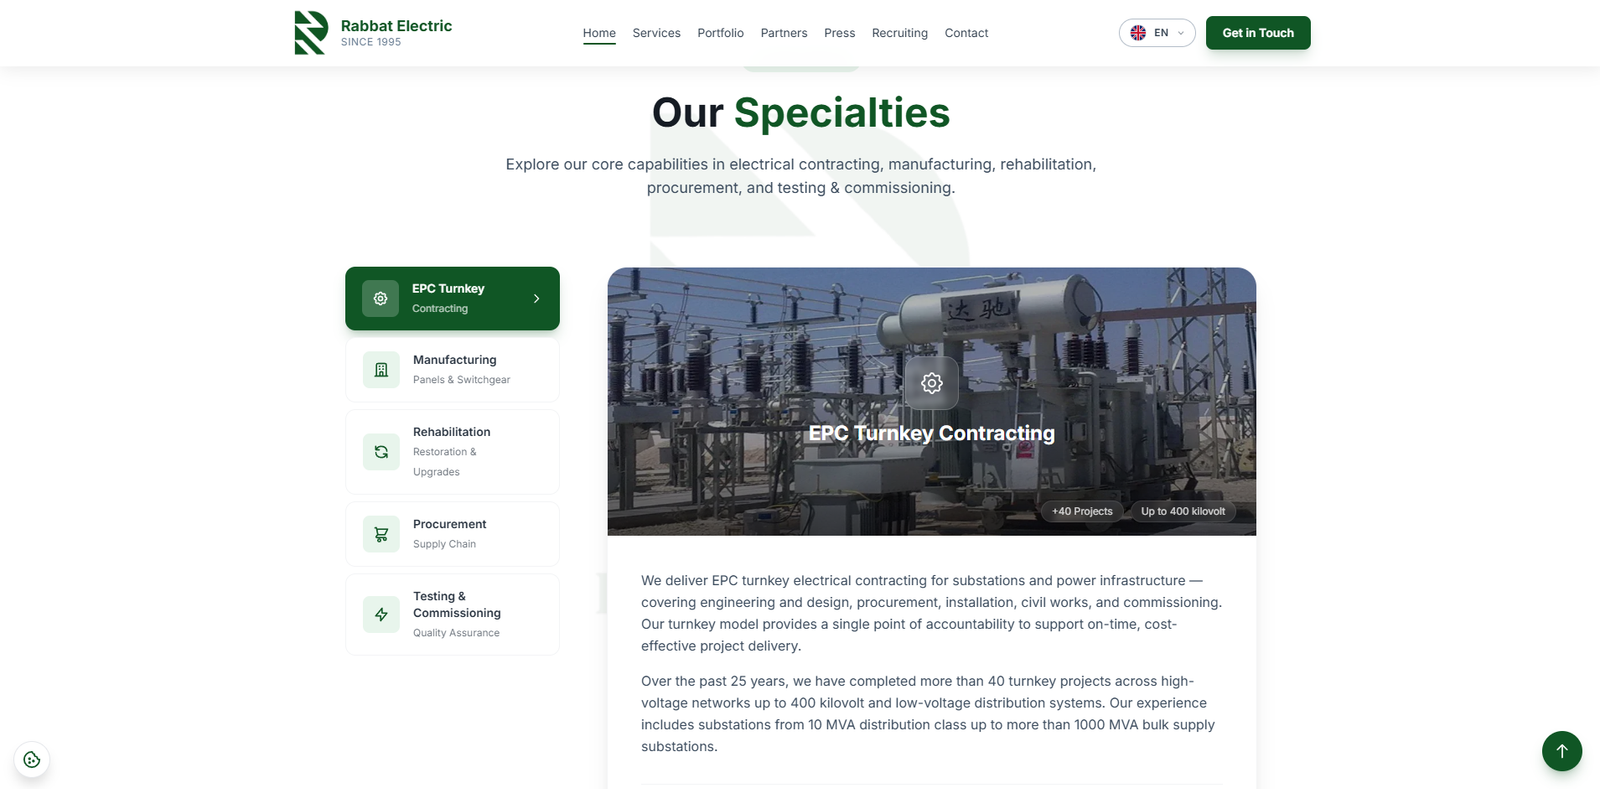The width and height of the screenshot is (1600, 789).
Task: Click the lightning bolt icon for Testing & Commissioning
Action: coord(381,615)
